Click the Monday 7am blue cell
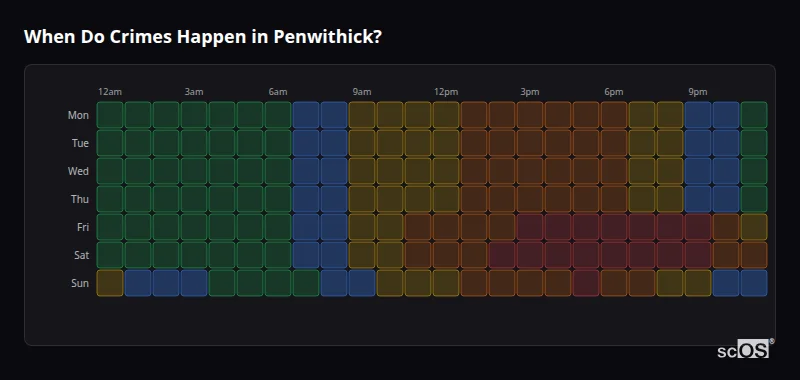The width and height of the screenshot is (800, 380). click(x=306, y=115)
